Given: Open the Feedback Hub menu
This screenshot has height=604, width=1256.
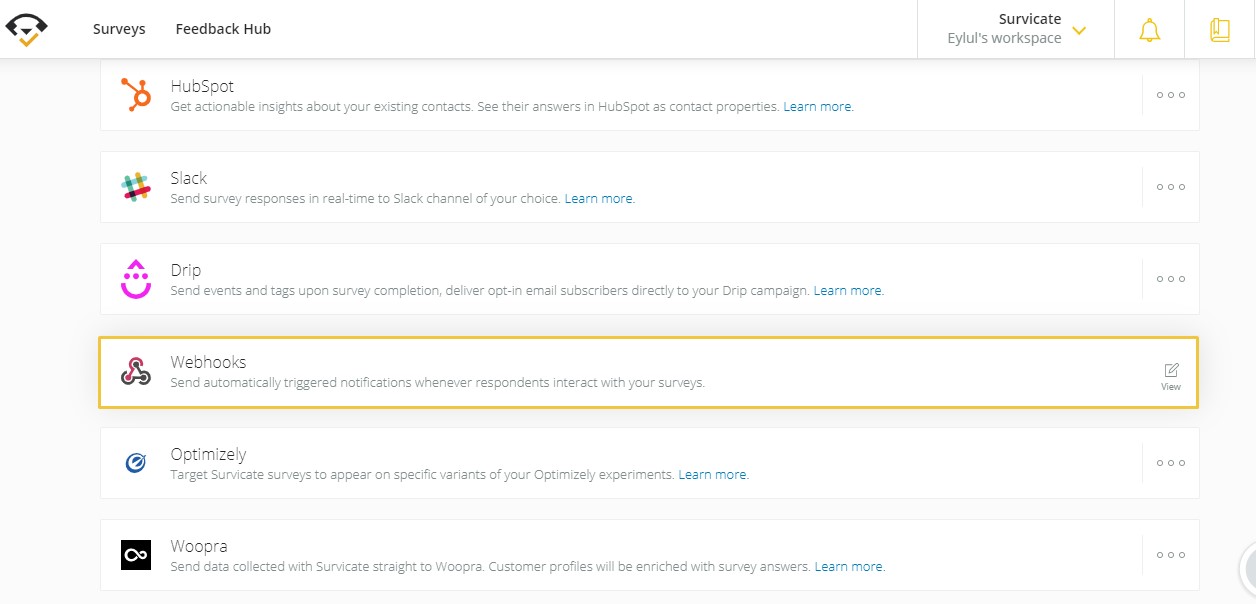Looking at the screenshot, I should click(223, 29).
